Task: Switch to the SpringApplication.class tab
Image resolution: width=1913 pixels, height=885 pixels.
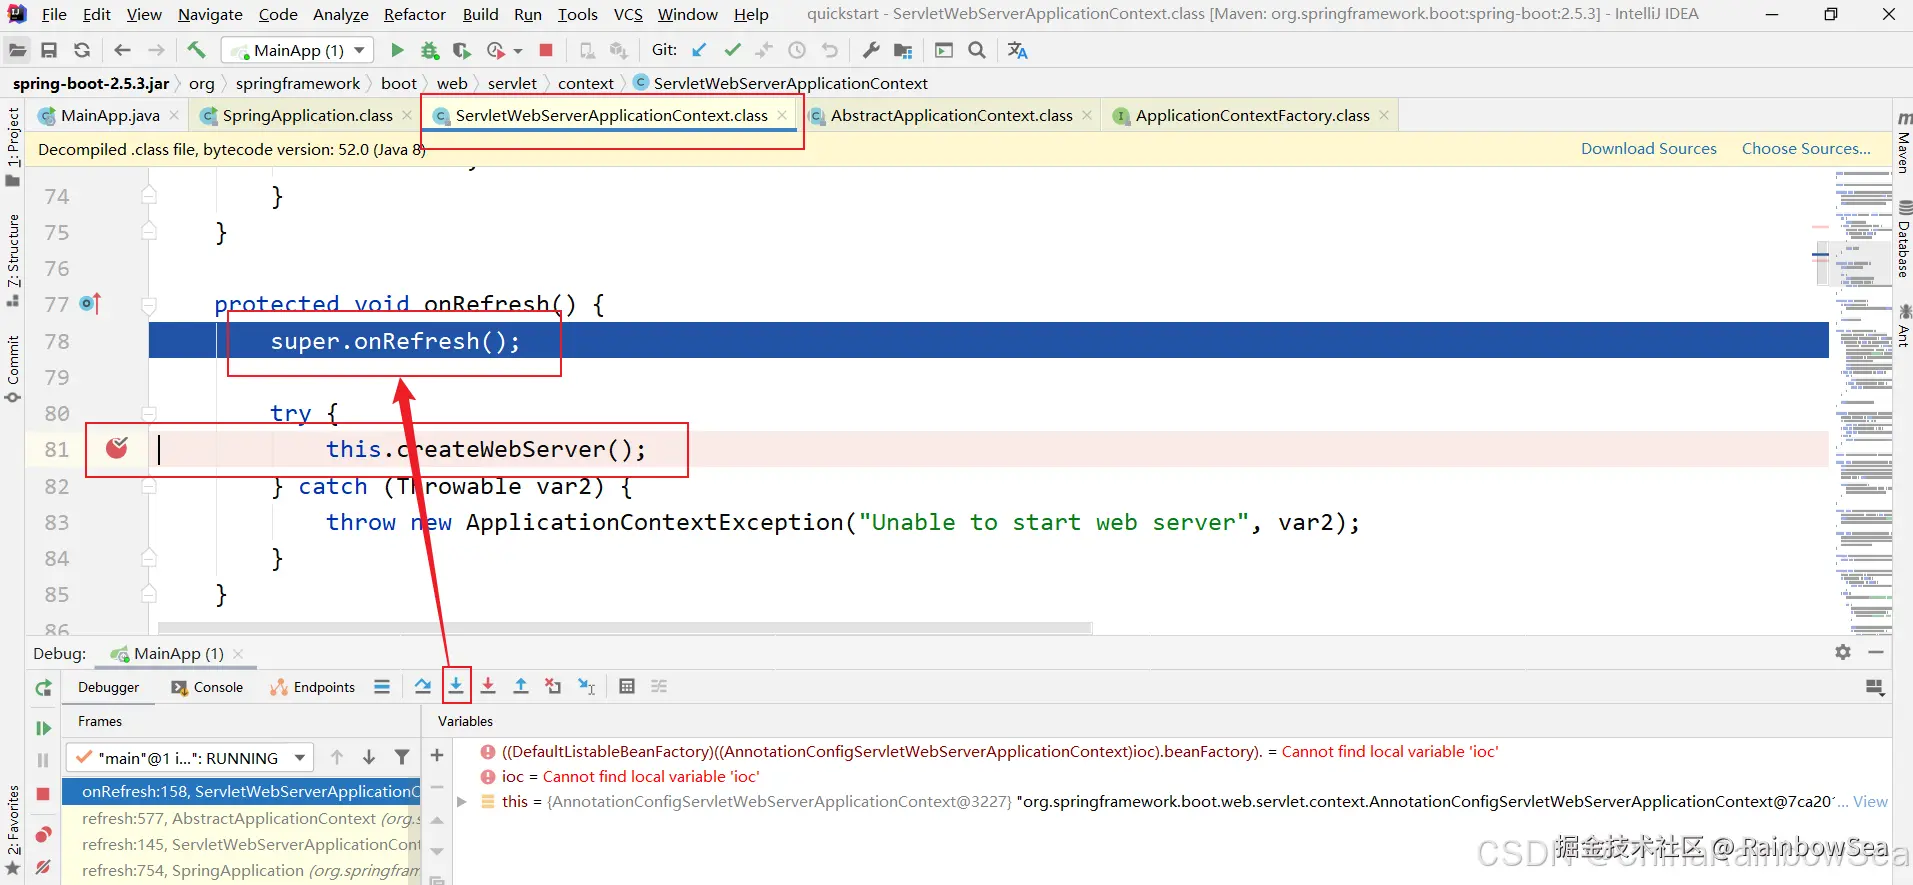Action: point(307,115)
